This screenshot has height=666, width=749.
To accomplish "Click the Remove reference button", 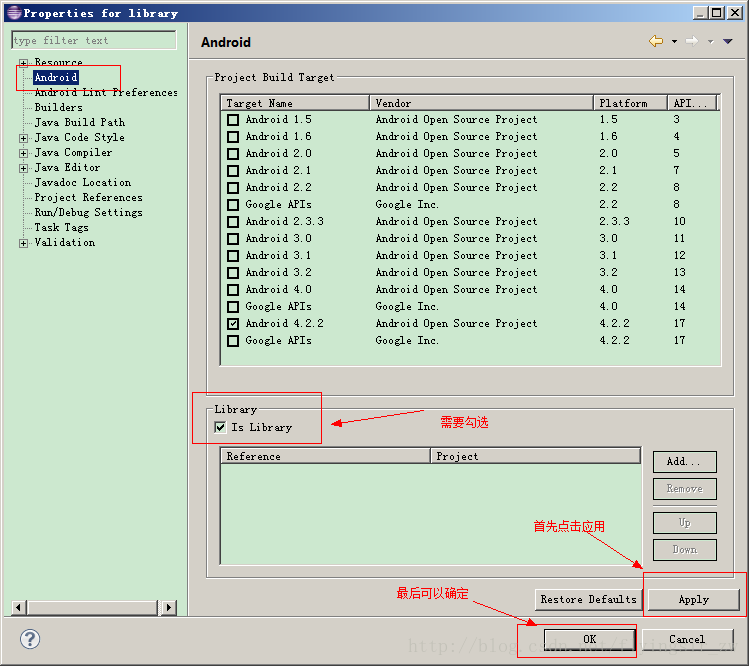I will click(x=685, y=488).
